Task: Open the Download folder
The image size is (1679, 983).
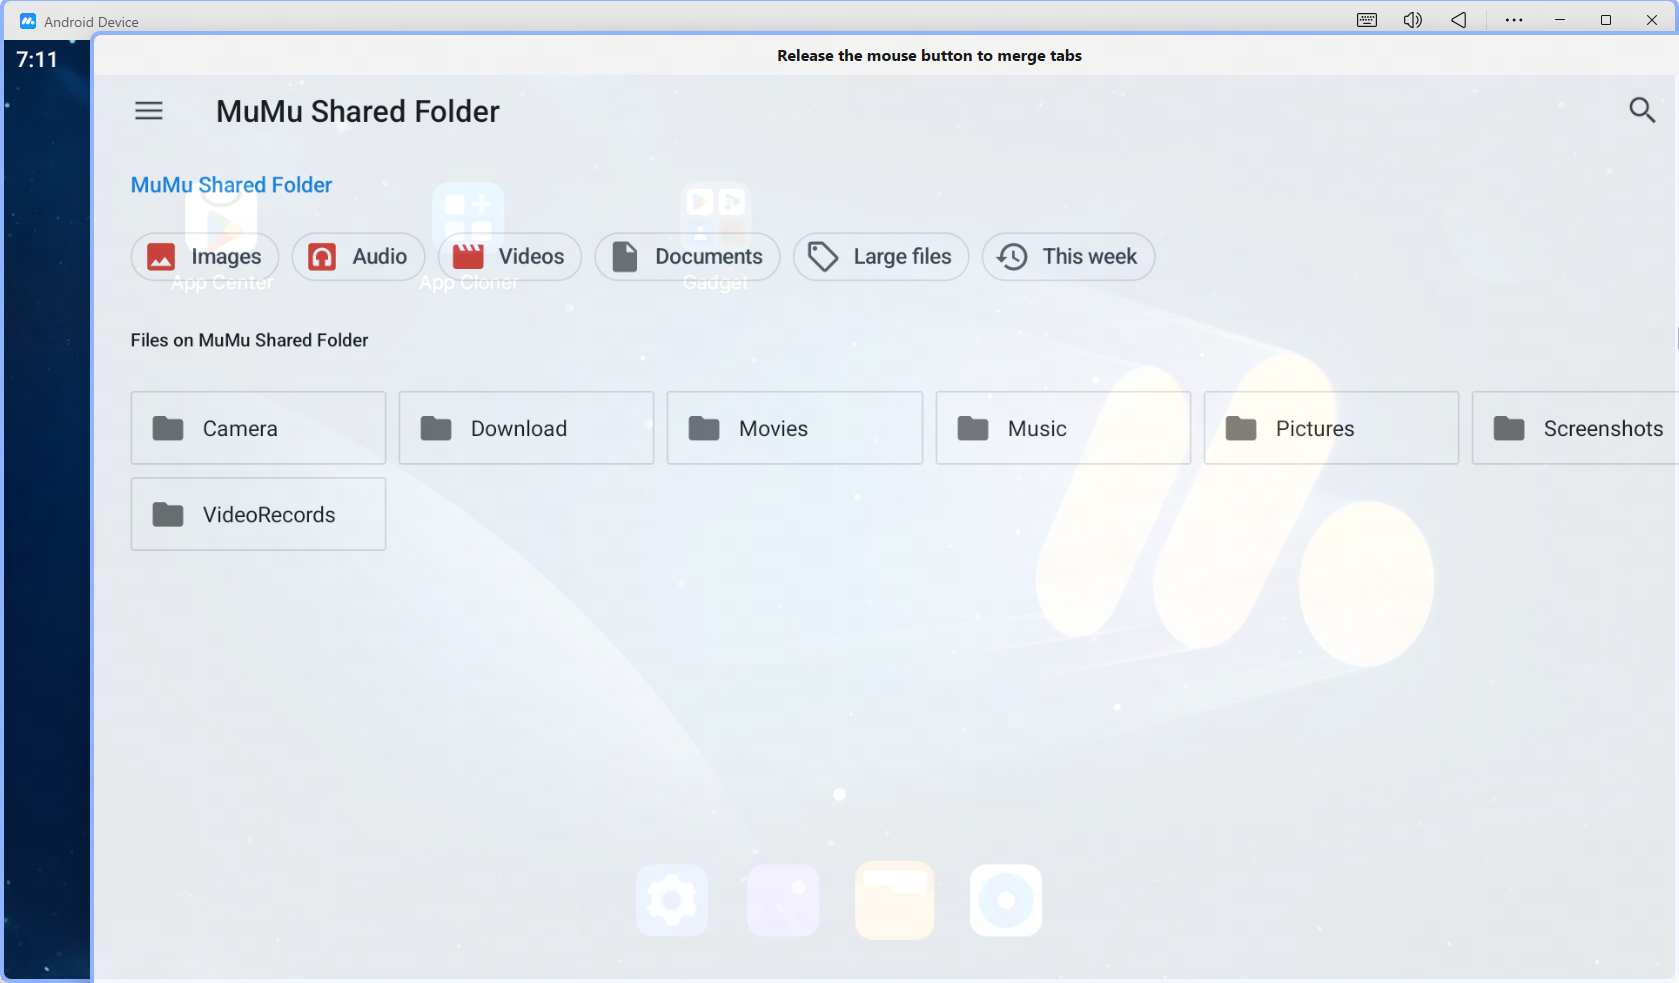Action: [x=526, y=428]
